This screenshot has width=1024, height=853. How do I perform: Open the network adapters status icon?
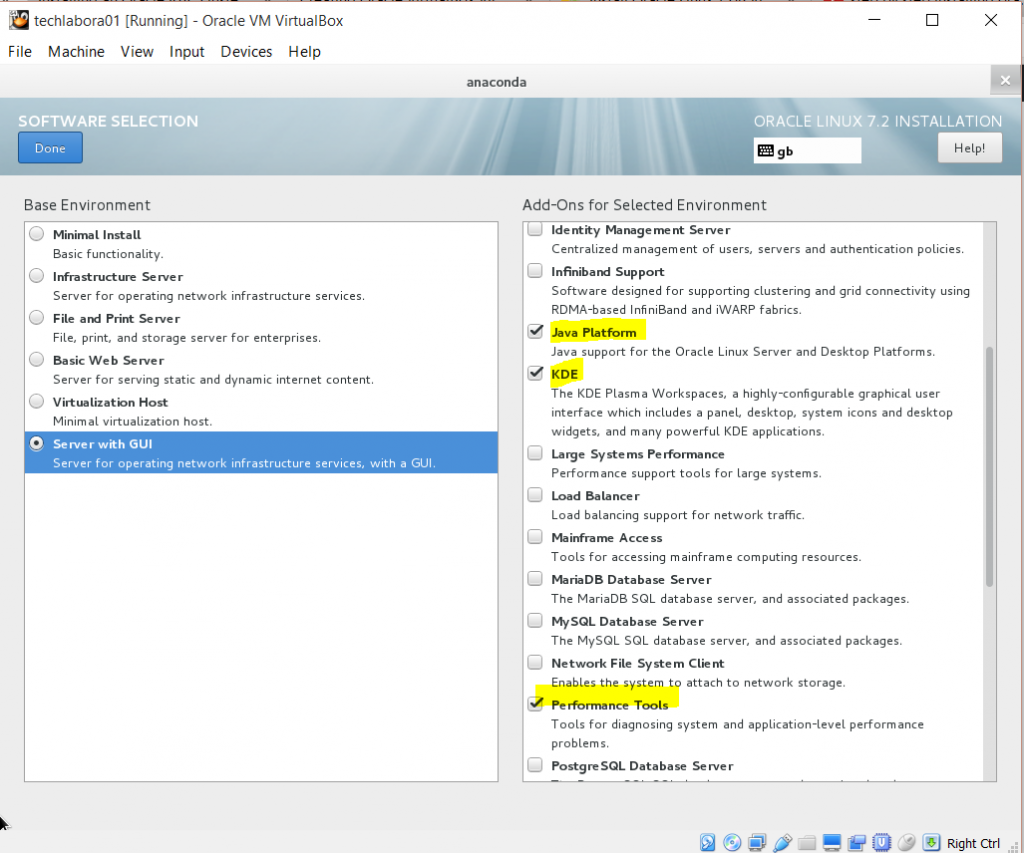(x=758, y=843)
